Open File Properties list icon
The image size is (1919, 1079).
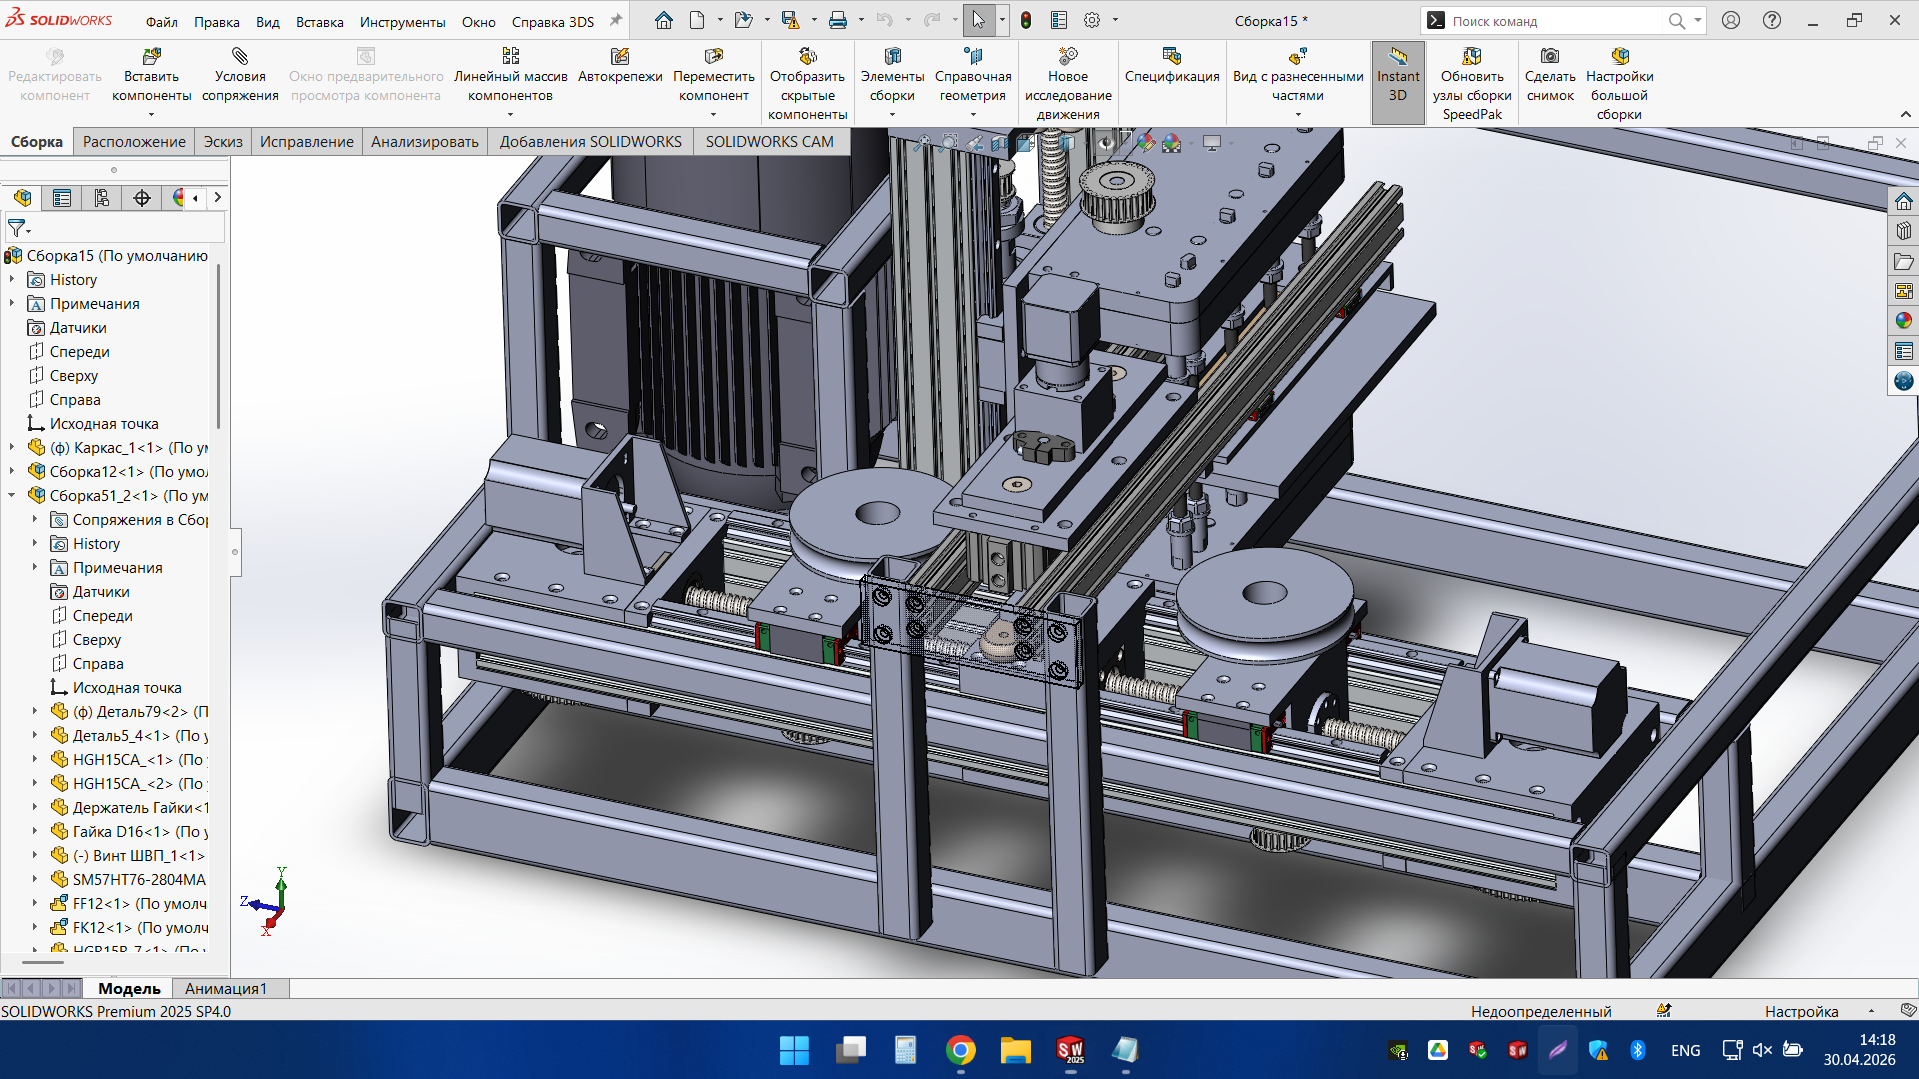click(x=1059, y=20)
